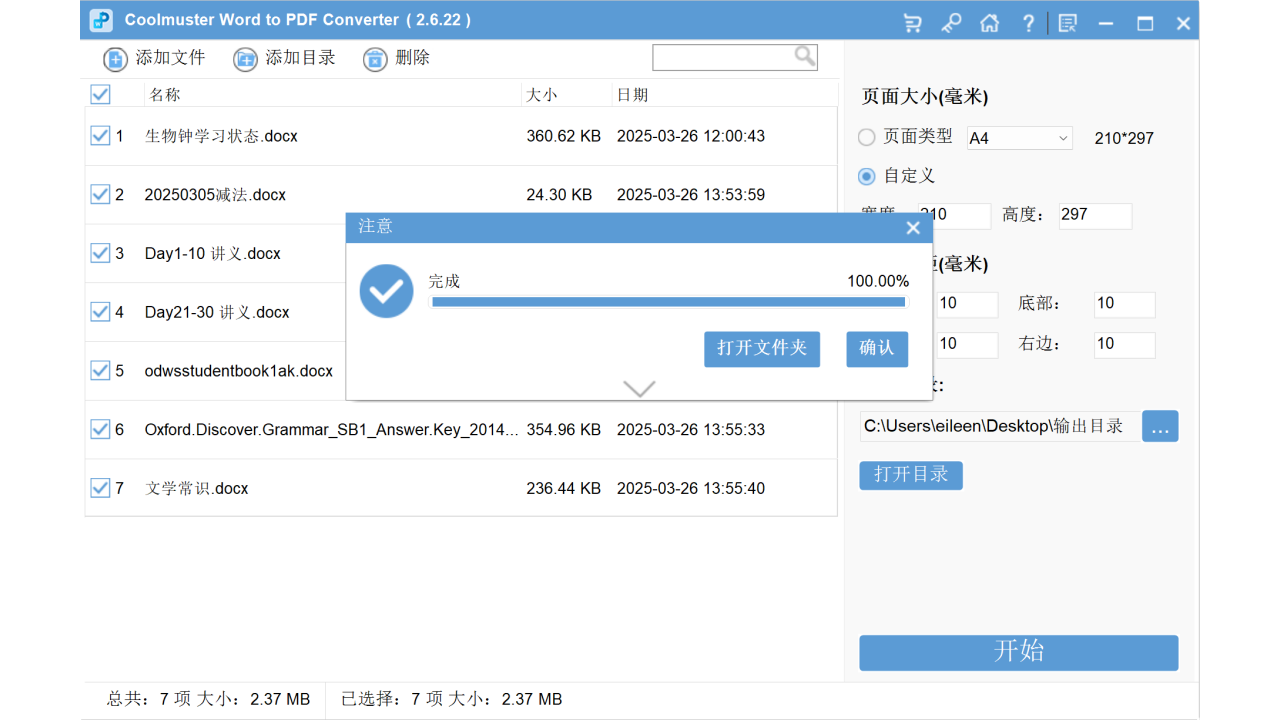This screenshot has height=720, width=1280.
Task: Open help via the question mark icon
Action: tap(1028, 21)
